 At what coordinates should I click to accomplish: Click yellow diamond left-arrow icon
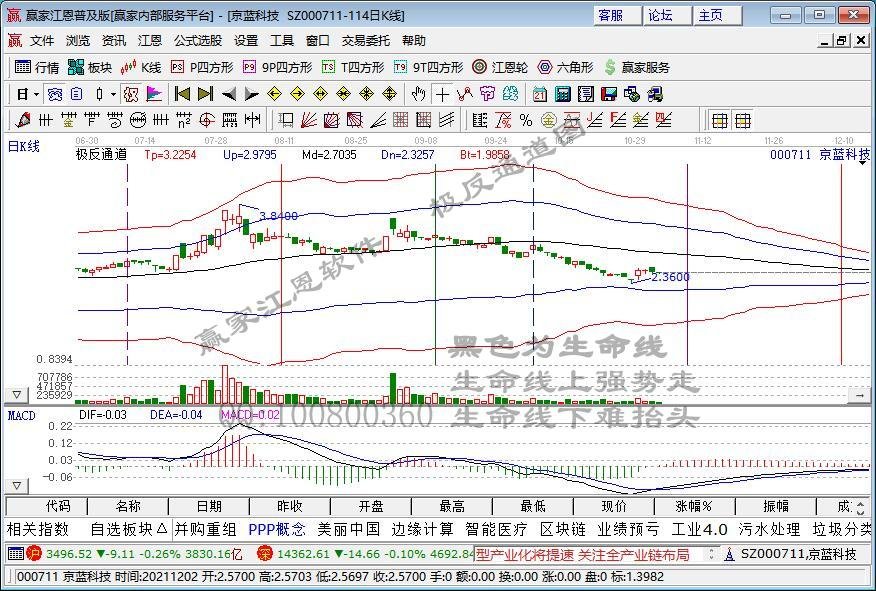(274, 94)
